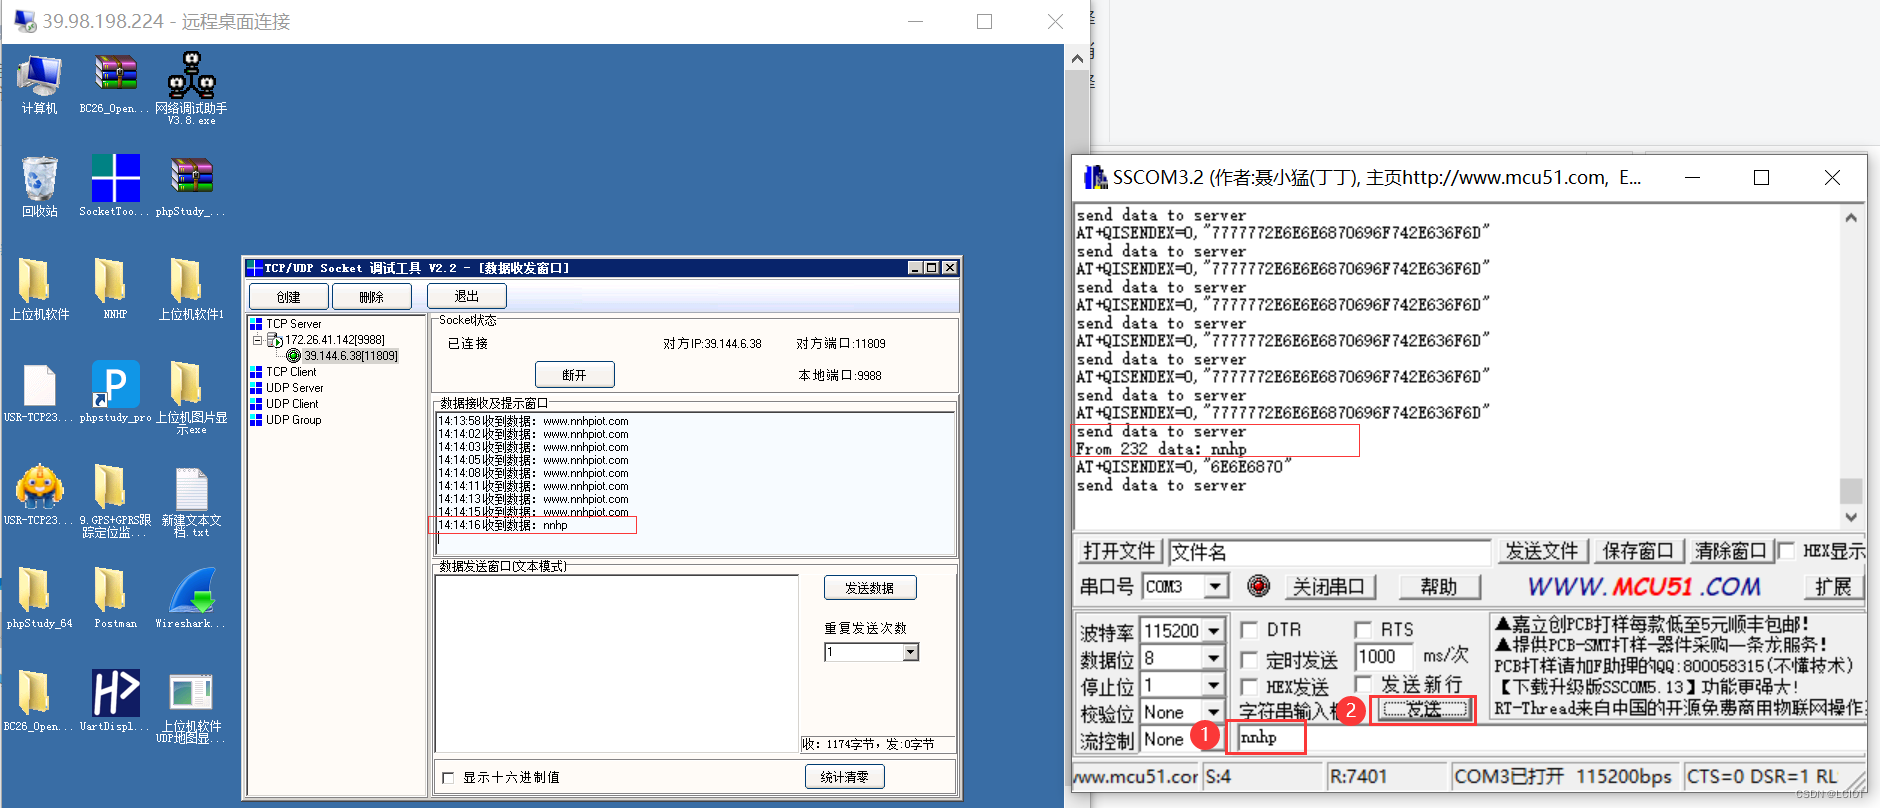Screen dimensions: 1880x808
Task: Open the 重复发送次数 dropdown
Action: coord(910,652)
